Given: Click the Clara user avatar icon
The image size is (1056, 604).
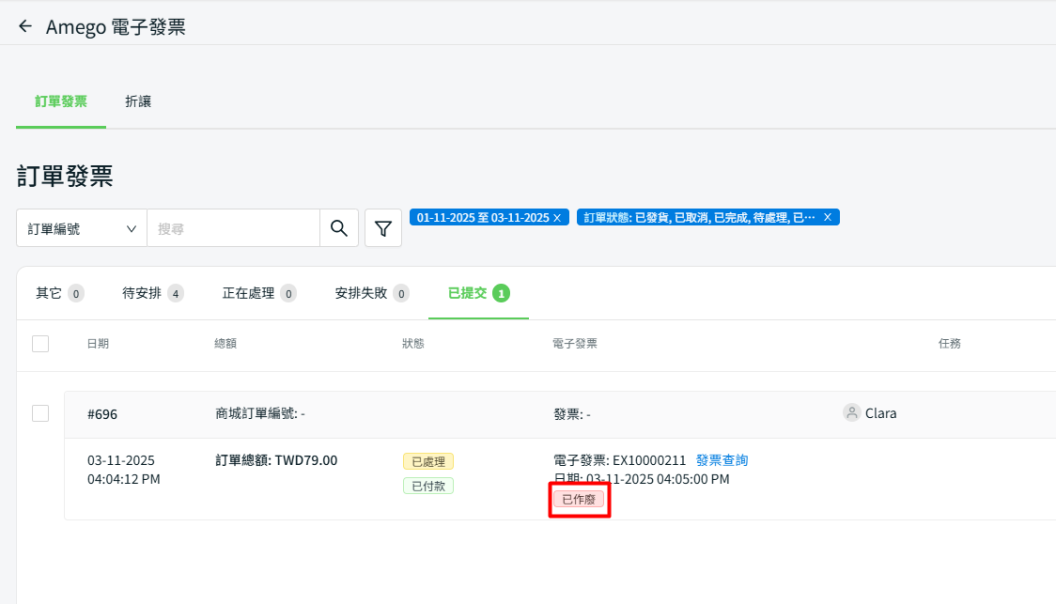Looking at the screenshot, I should pos(852,413).
